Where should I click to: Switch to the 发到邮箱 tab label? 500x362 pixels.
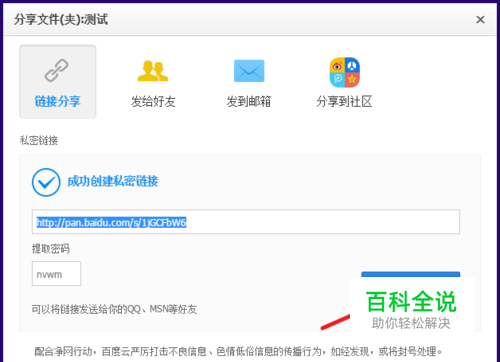tap(249, 101)
